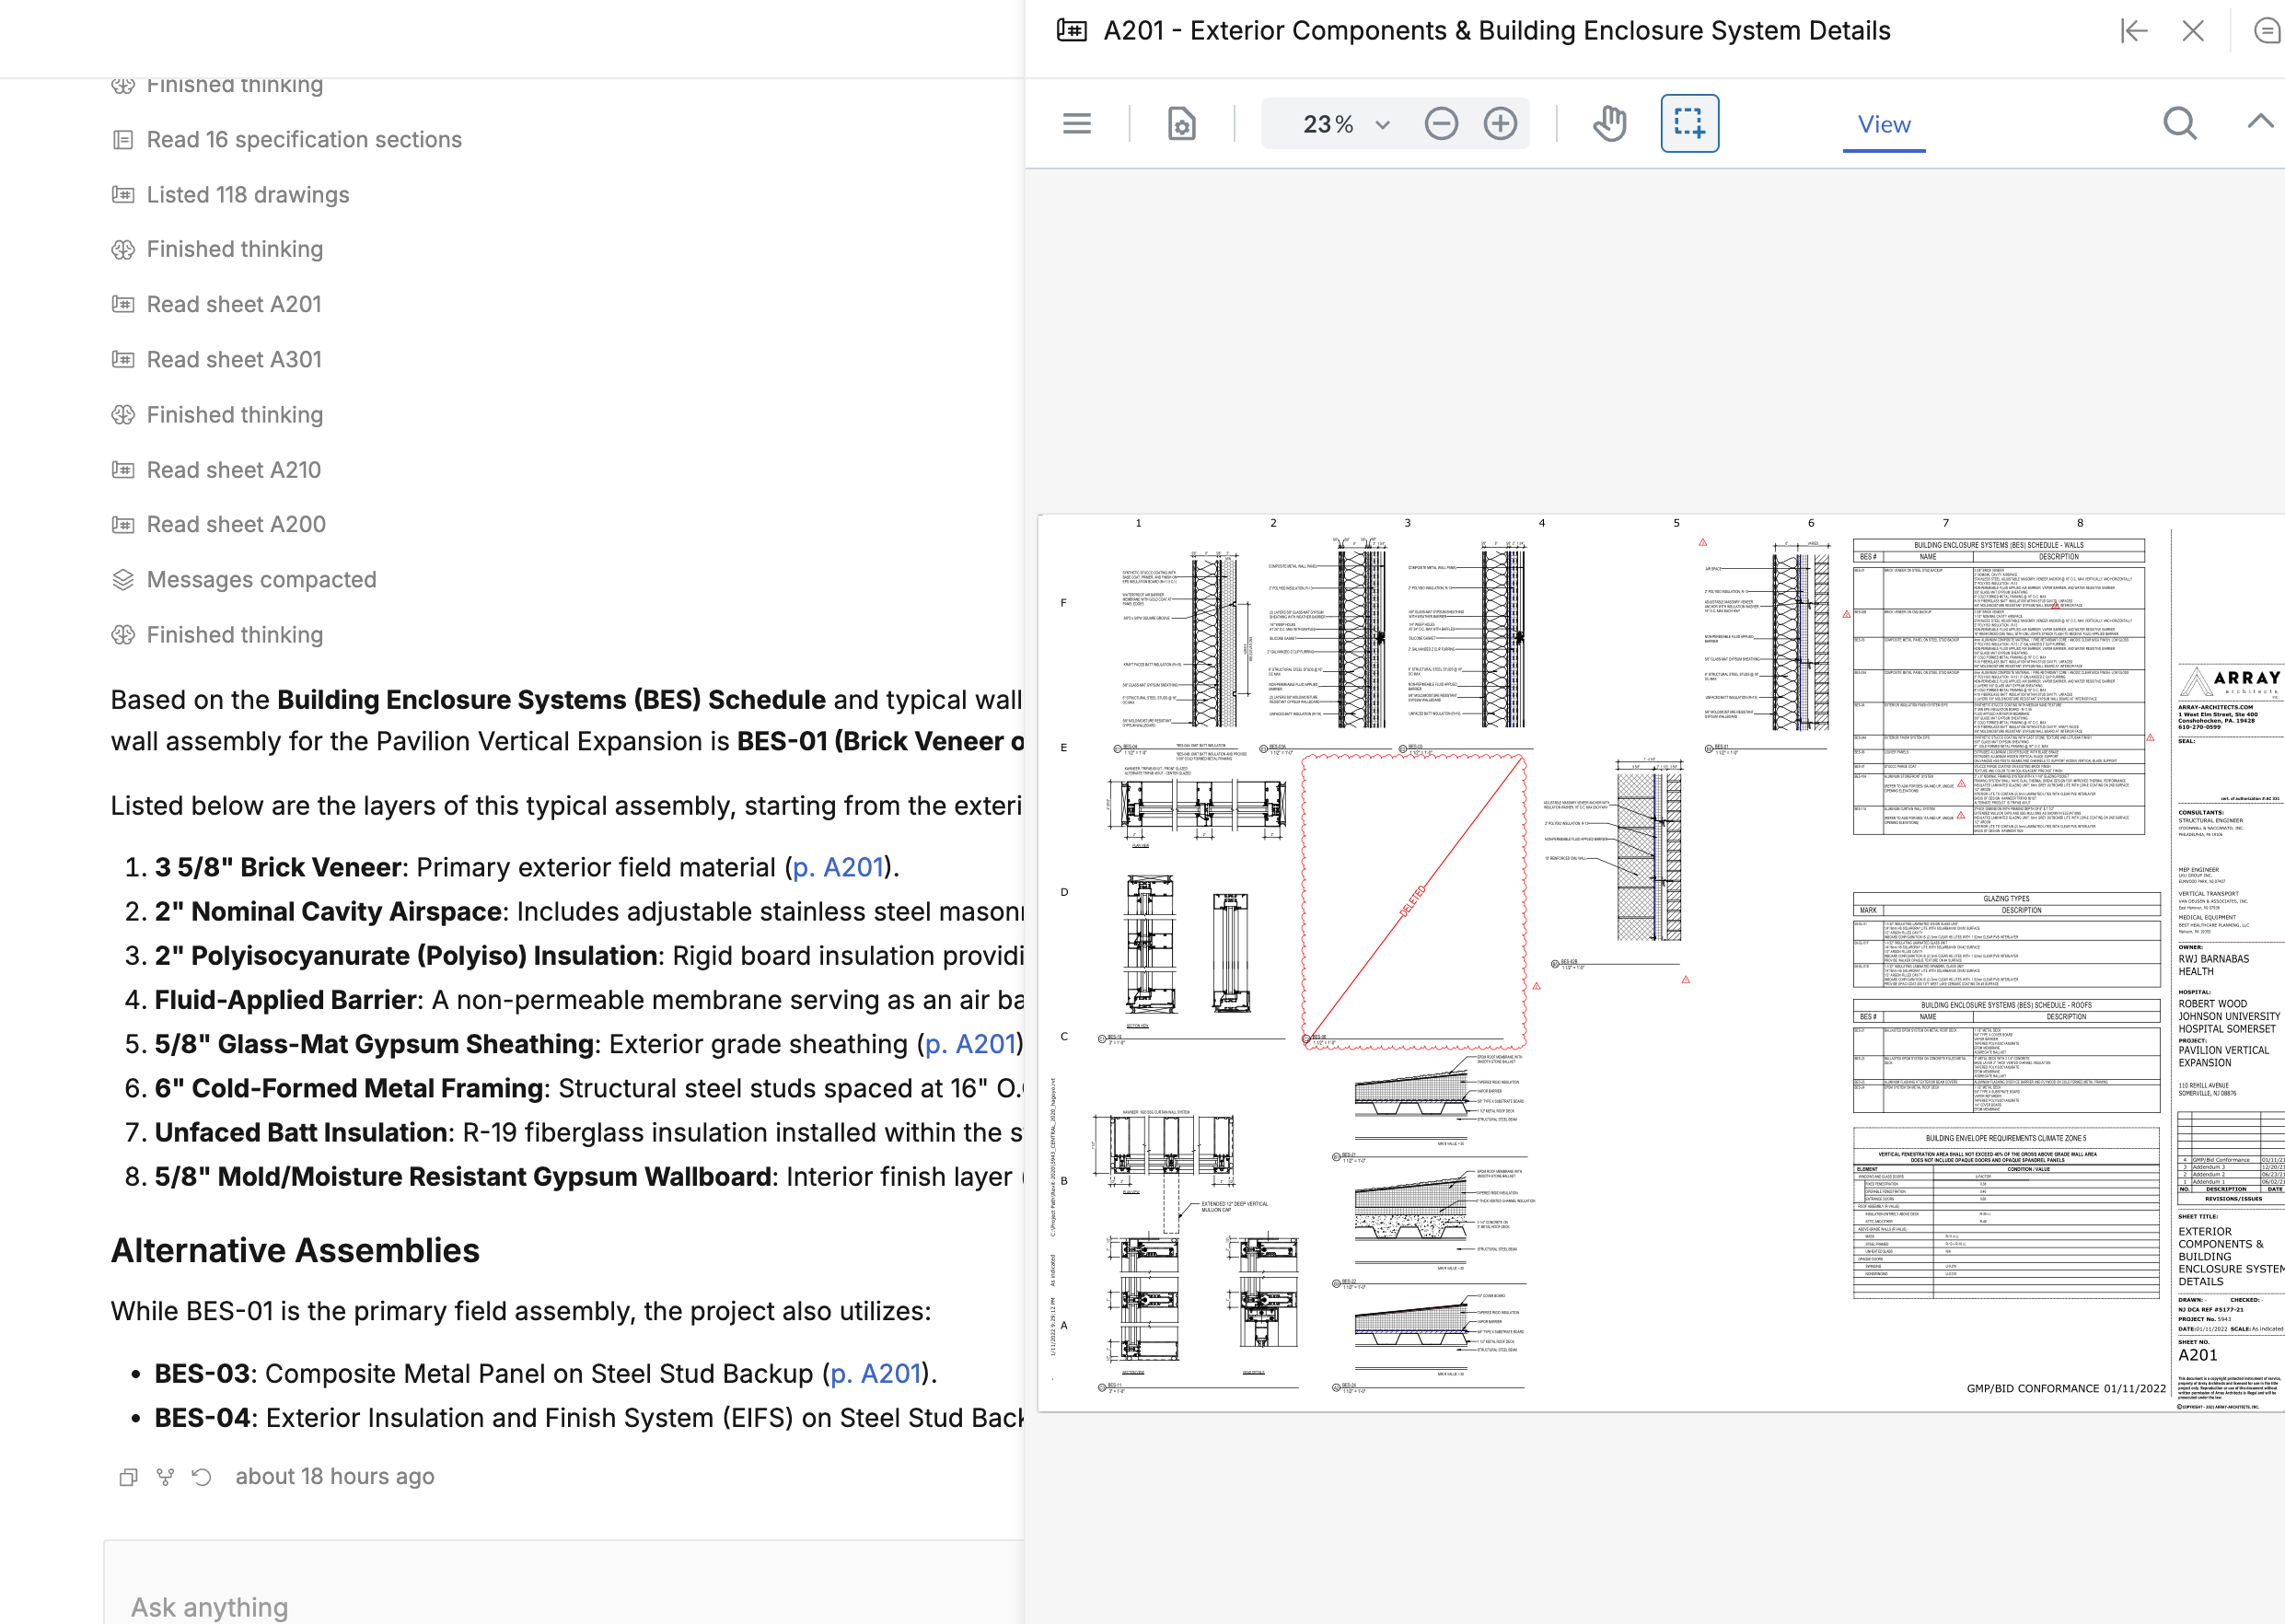Open the document page settings icon

1181,124
